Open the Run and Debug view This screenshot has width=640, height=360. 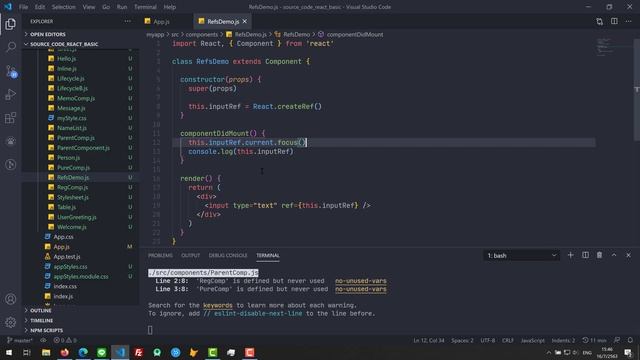tap(11, 94)
